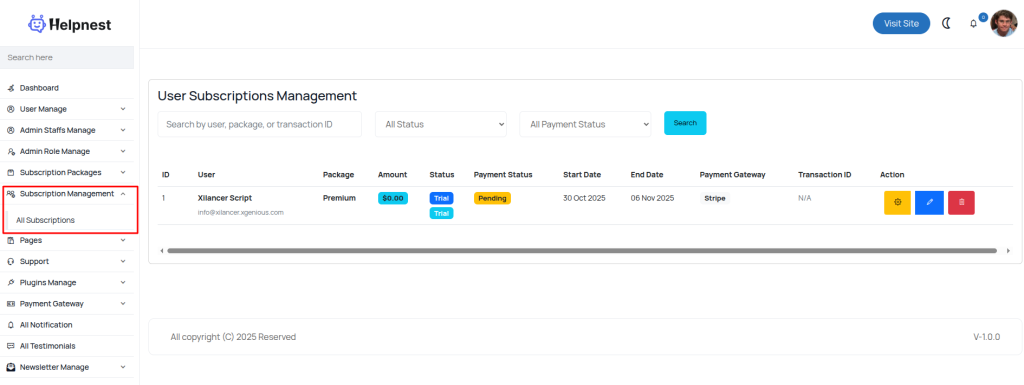Click the Subscription Packages sidebar icon
The image size is (1024, 385).
pos(10,173)
